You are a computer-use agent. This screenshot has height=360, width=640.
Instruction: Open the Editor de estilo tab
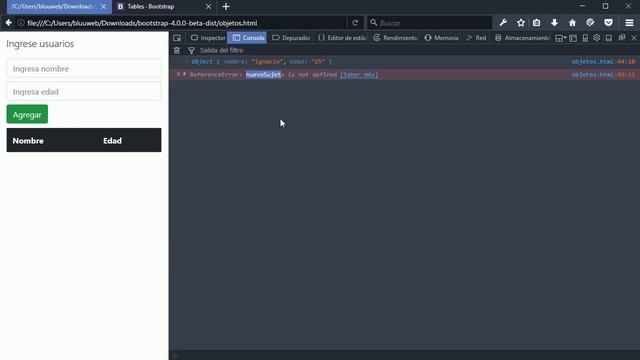pyautogui.click(x=342, y=38)
